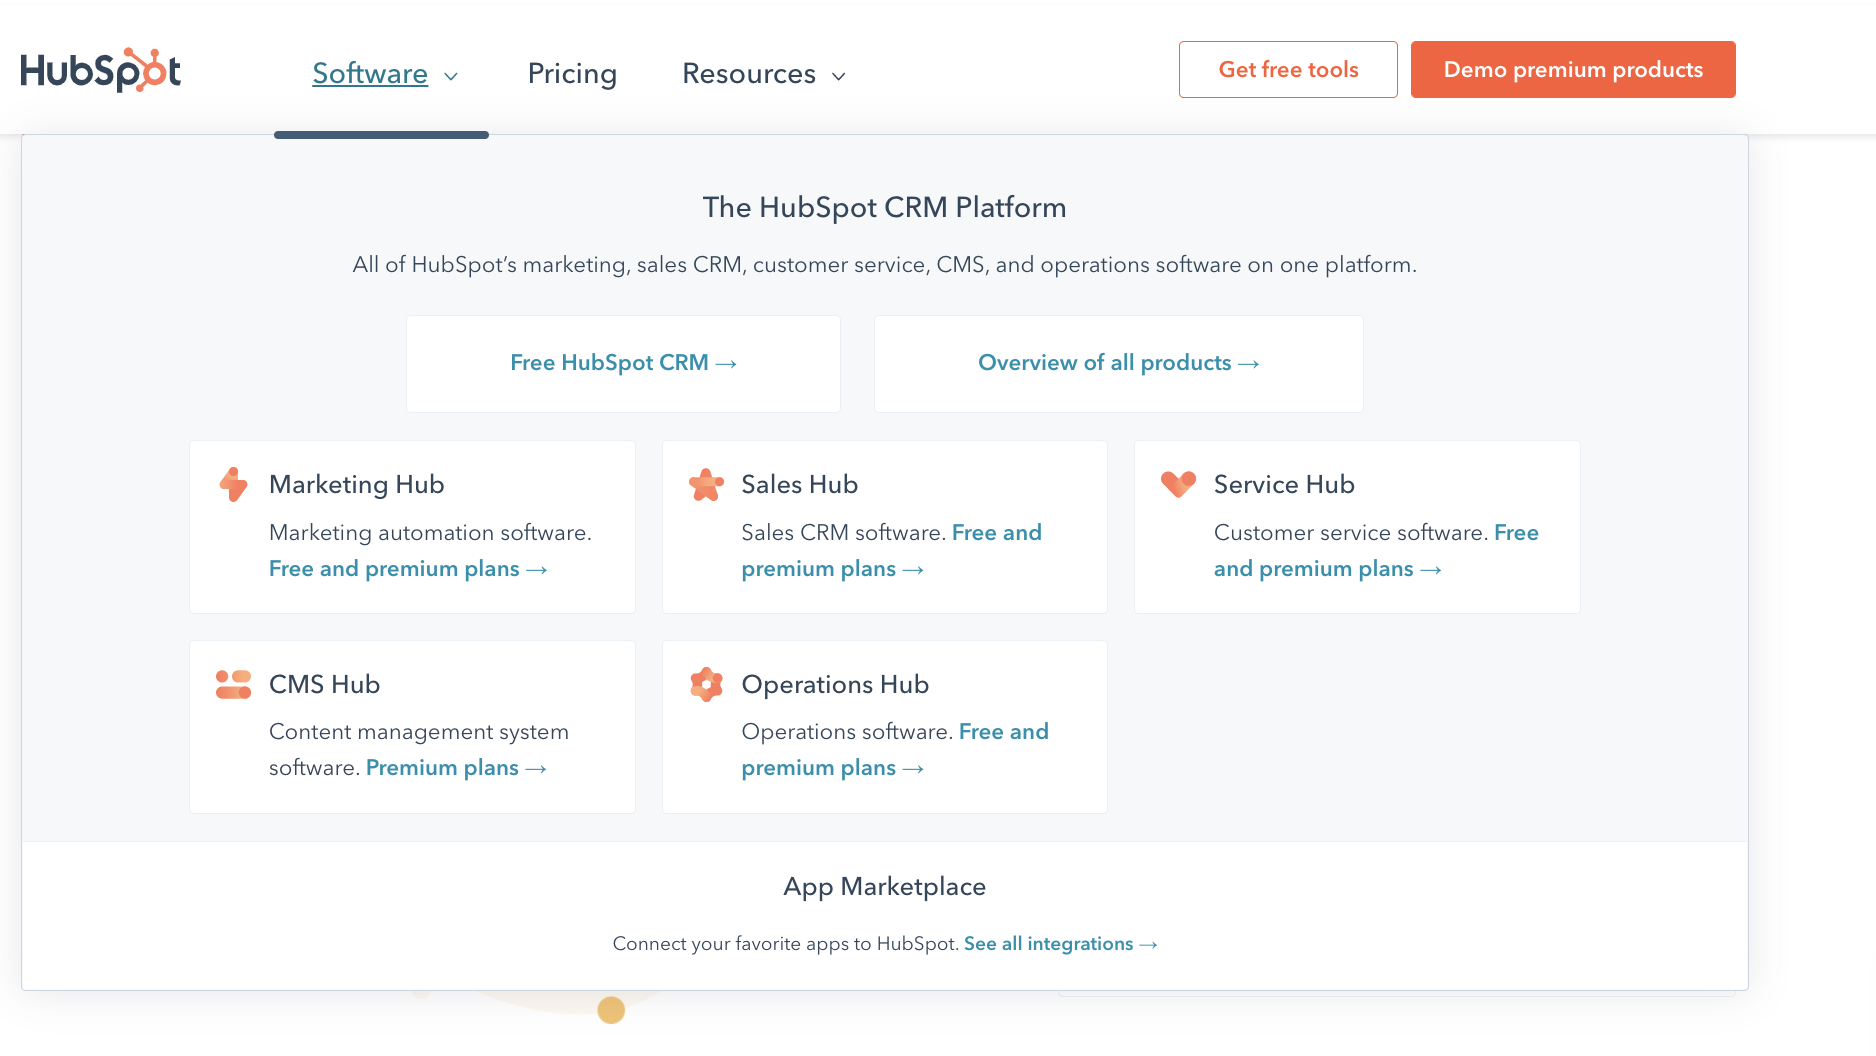
Task: Open Overview of all products link
Action: click(1118, 363)
